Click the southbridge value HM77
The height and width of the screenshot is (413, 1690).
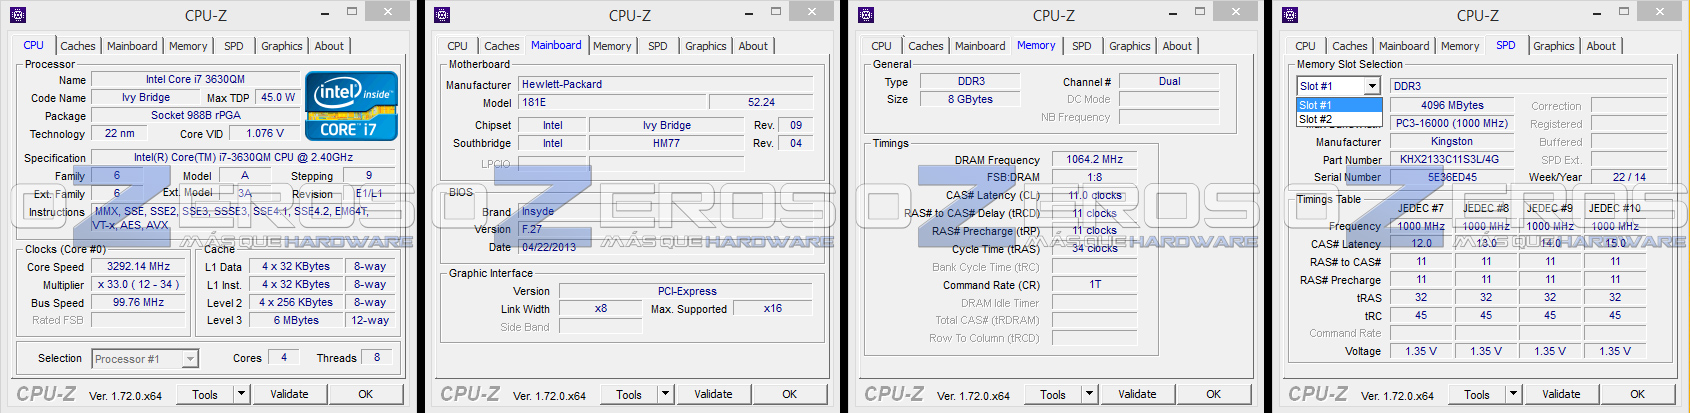[667, 143]
